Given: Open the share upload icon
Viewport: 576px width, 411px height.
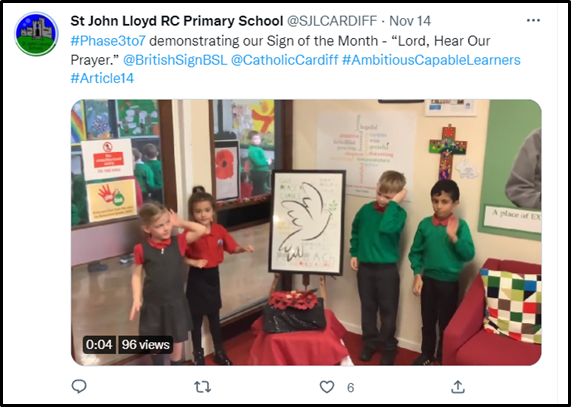Looking at the screenshot, I should click(x=458, y=387).
